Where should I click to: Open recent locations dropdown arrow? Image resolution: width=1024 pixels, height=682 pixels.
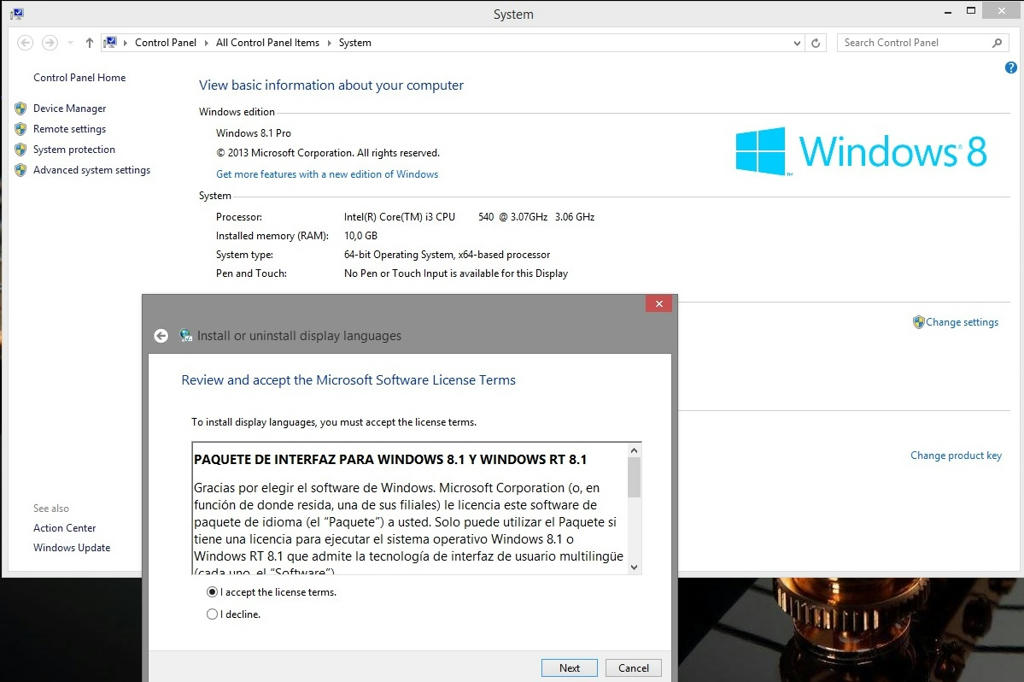(x=71, y=43)
